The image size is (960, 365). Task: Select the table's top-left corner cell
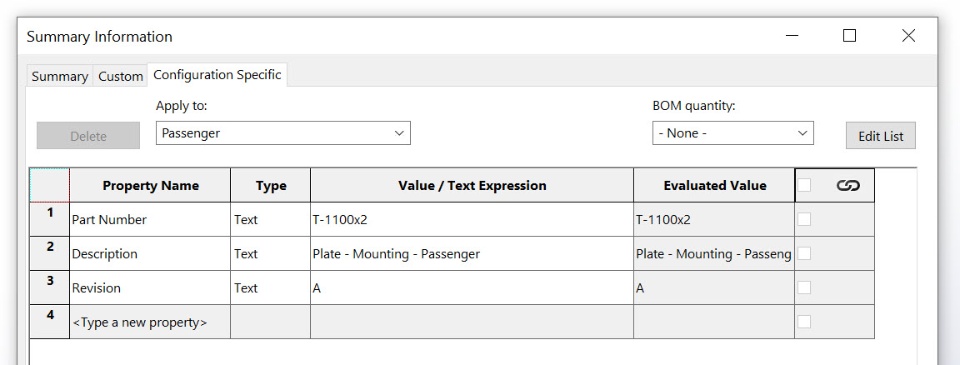(x=50, y=185)
